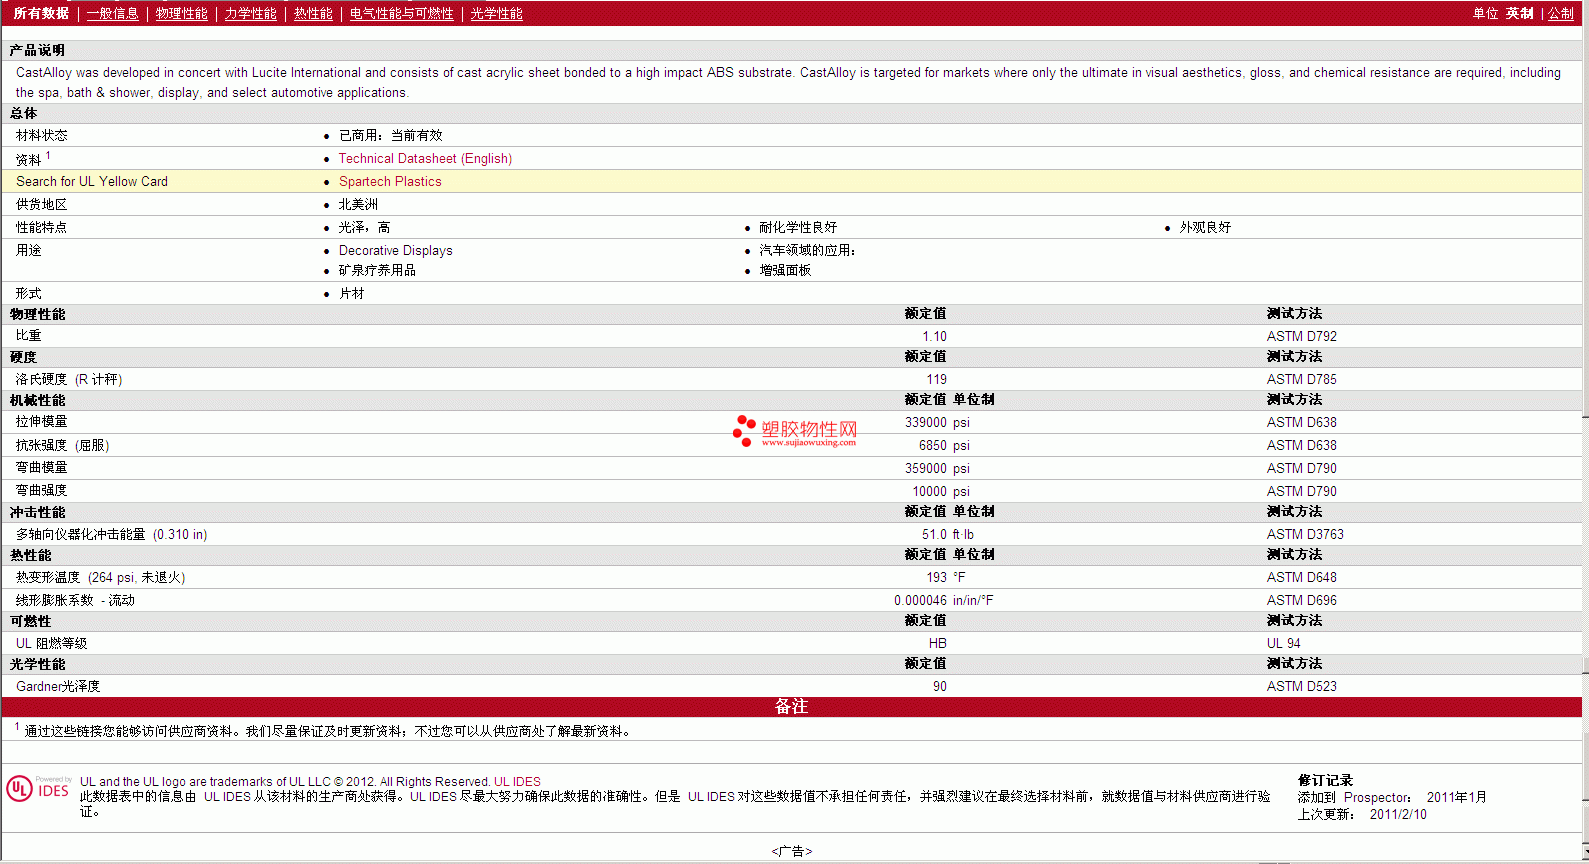Click the 耐化学性良好 feature item
The height and width of the screenshot is (864, 1589).
point(798,227)
